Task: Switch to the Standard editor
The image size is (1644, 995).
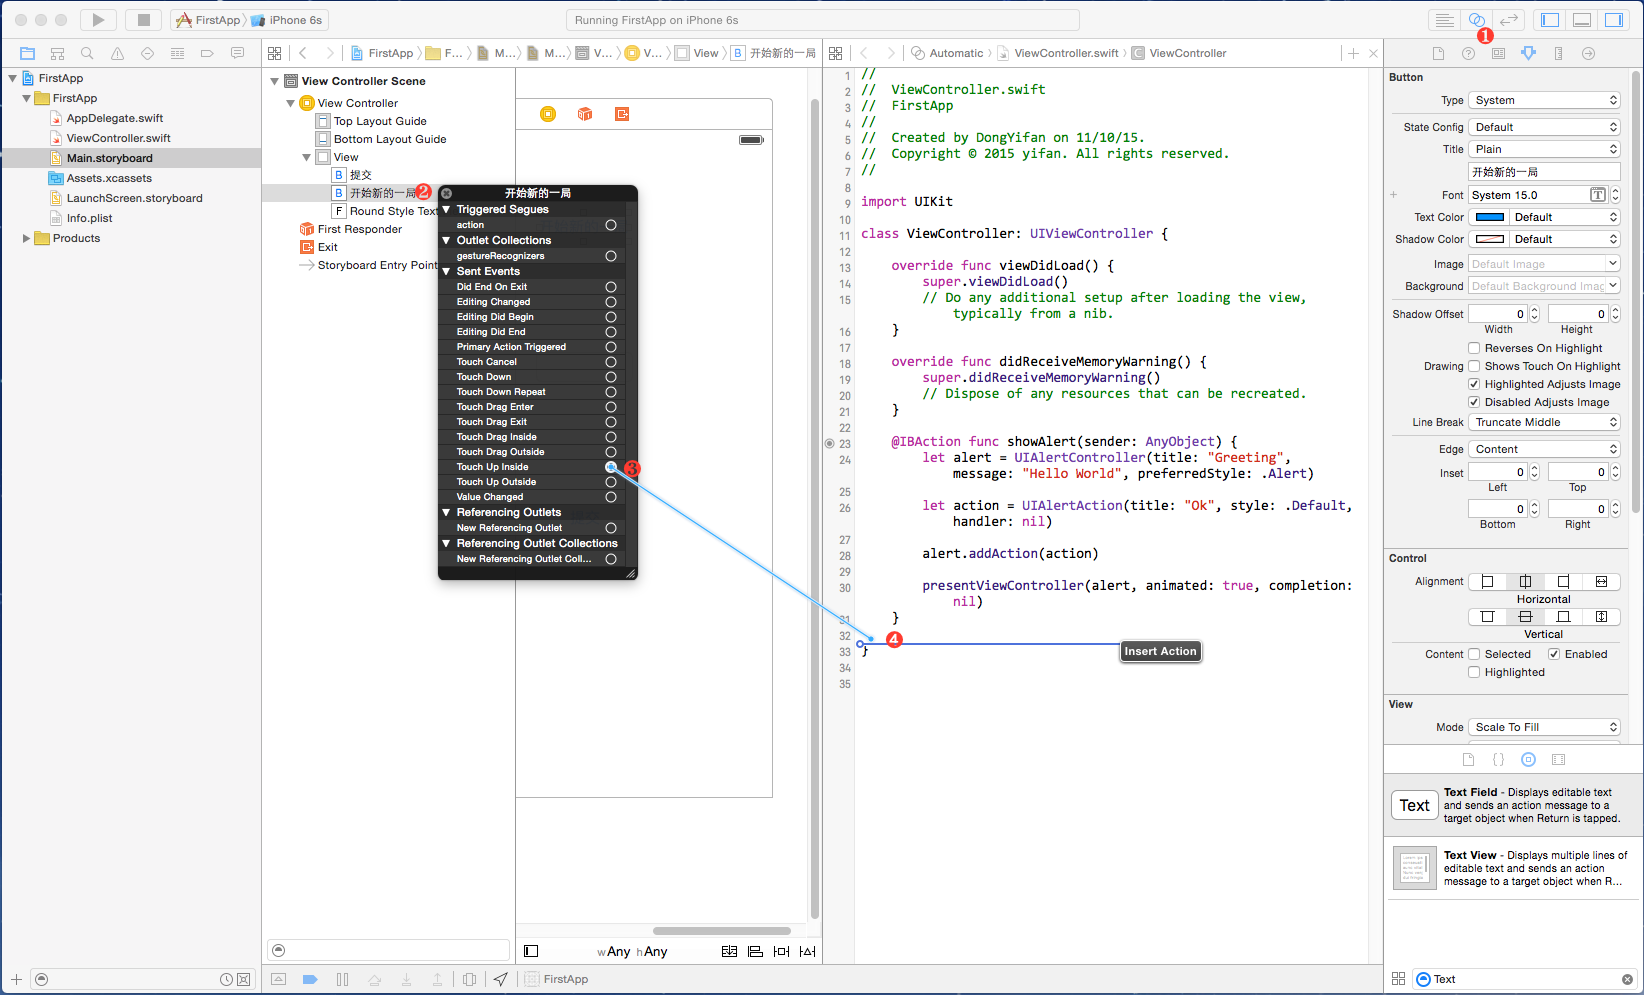Action: (1444, 20)
